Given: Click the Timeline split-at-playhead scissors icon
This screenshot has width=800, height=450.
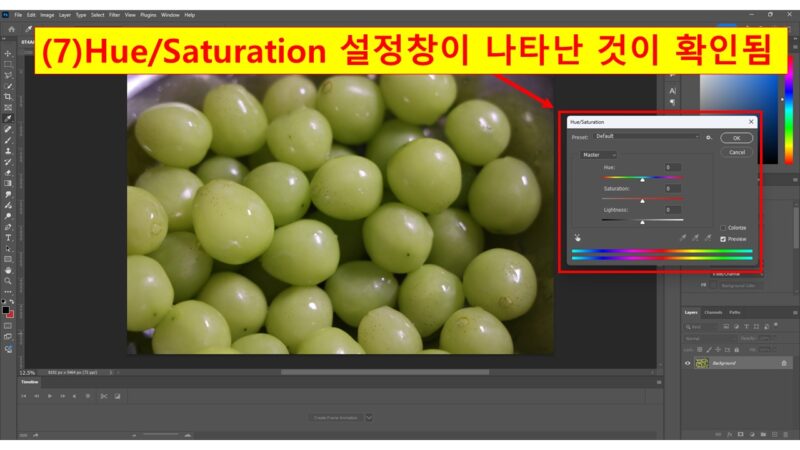Looking at the screenshot, I should tap(104, 396).
